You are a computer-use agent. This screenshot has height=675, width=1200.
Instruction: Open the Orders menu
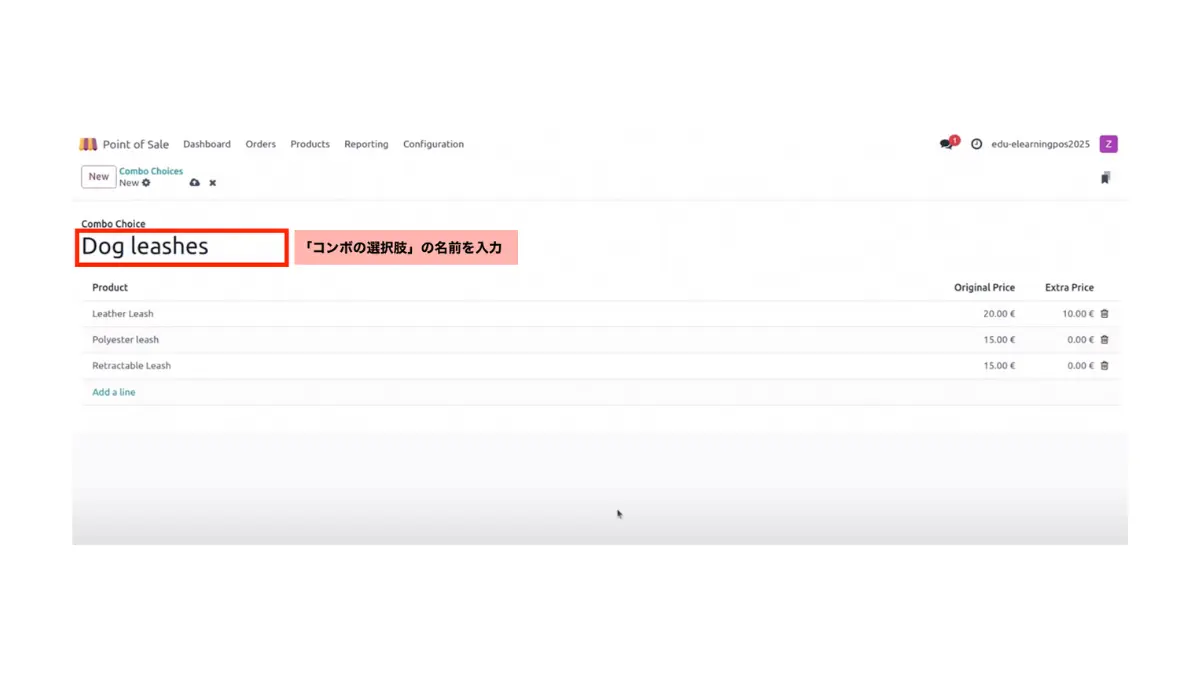pos(260,144)
